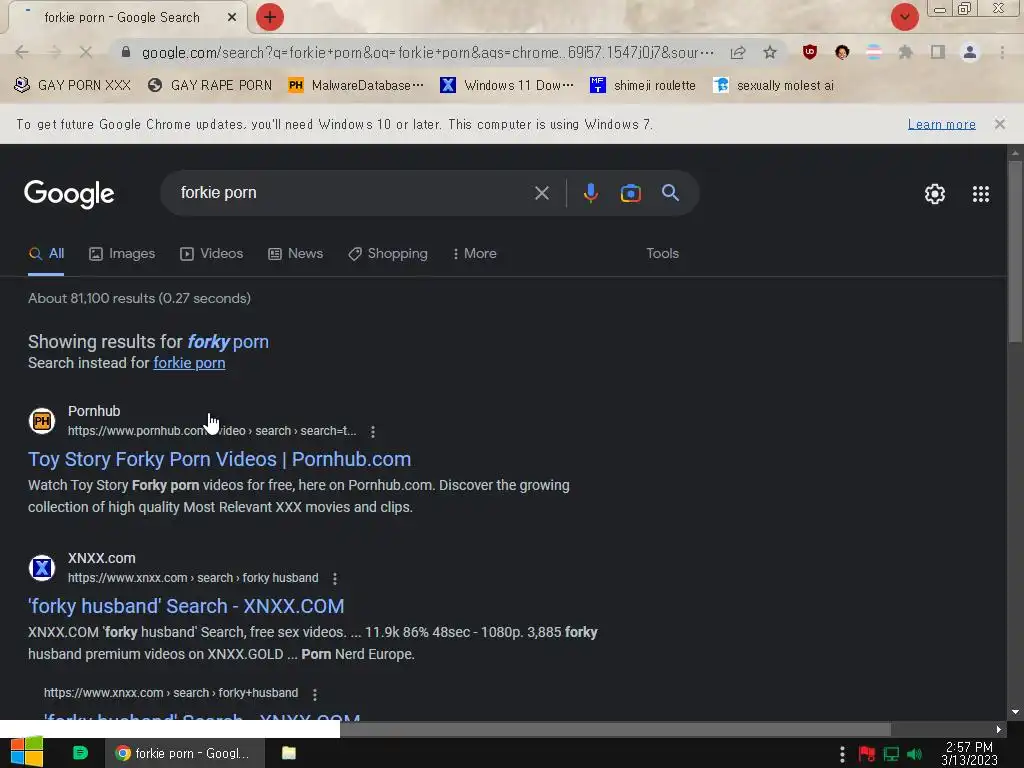Start voice search with the microphone icon
Screen dimensions: 1024x768
(x=590, y=193)
